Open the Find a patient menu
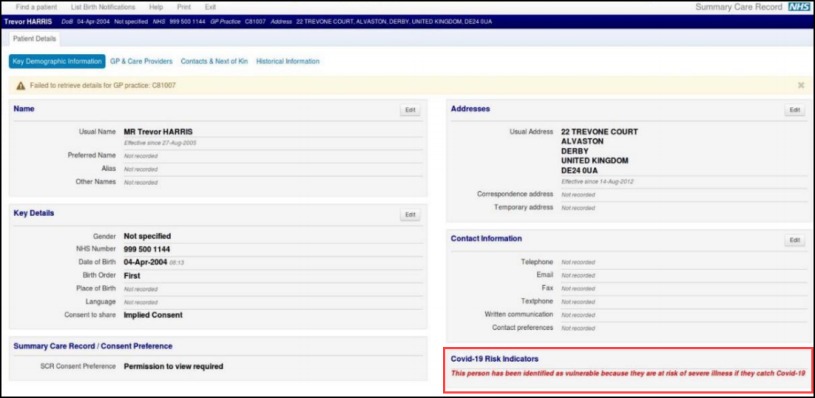Viewport: 815px width, 398px height. tap(36, 7)
